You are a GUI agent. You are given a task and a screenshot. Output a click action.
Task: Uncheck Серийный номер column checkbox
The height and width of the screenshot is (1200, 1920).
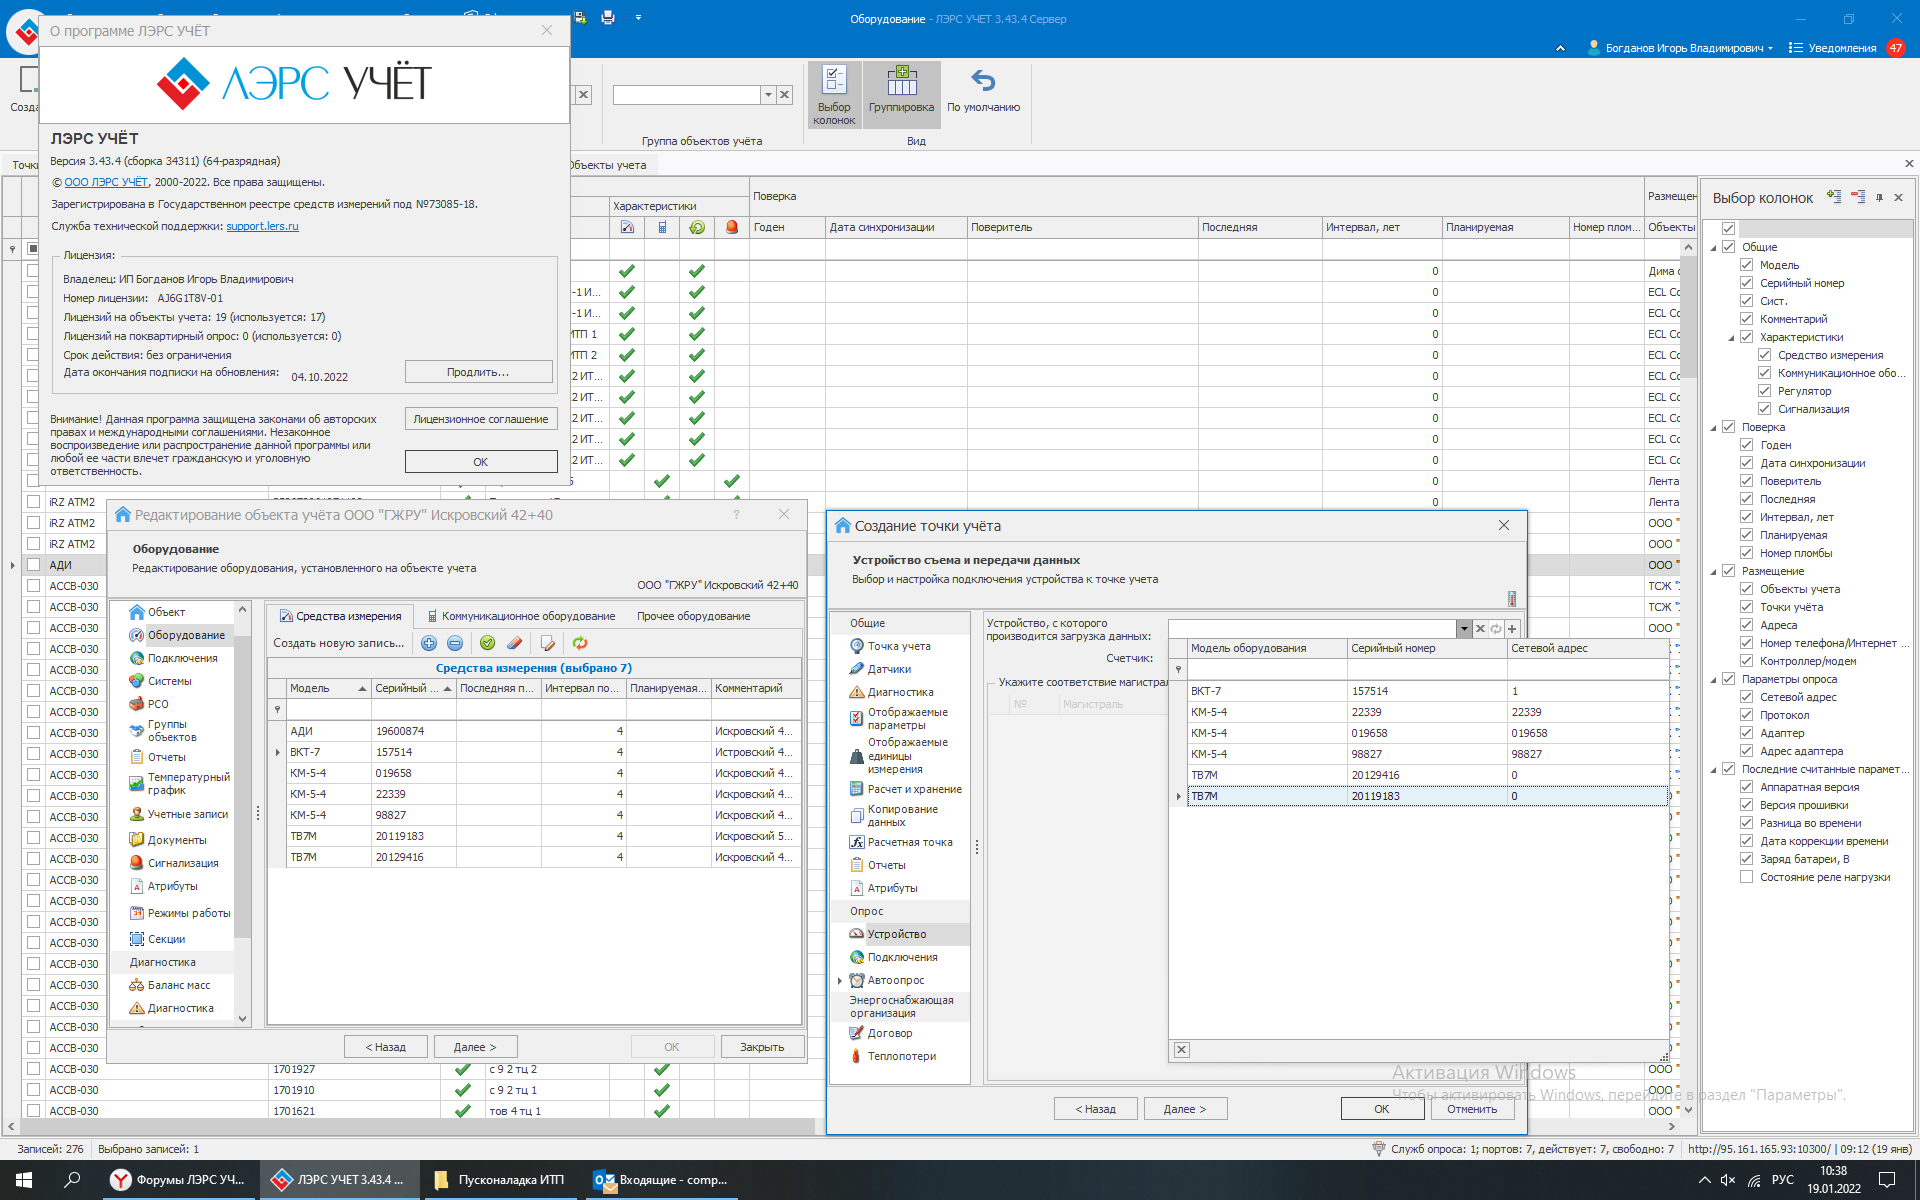point(1746,283)
